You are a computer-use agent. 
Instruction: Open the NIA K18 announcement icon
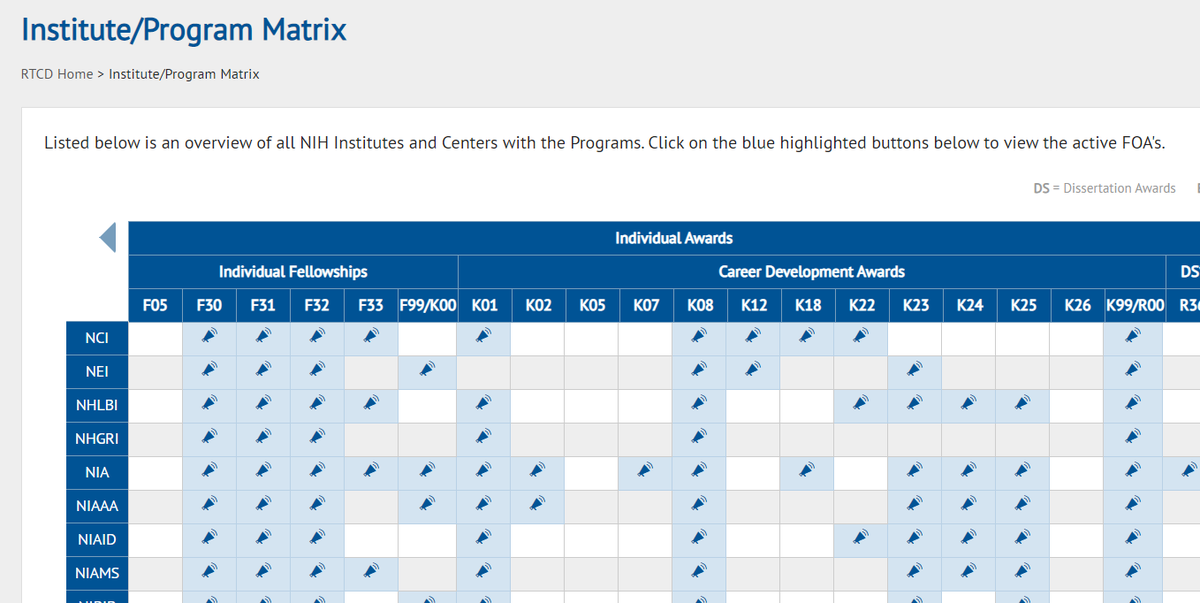[x=806, y=471]
